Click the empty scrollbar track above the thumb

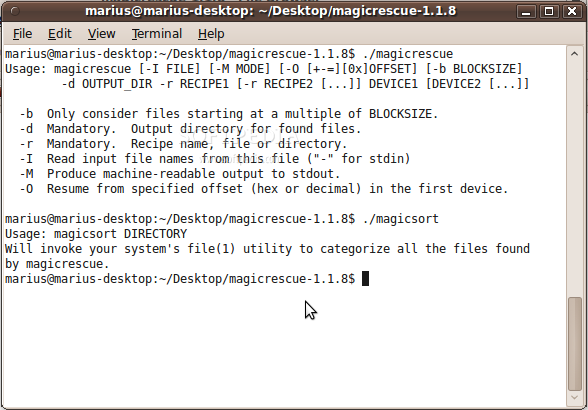coord(574,178)
